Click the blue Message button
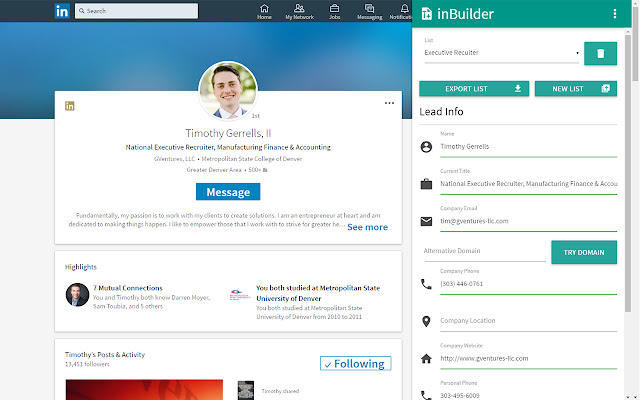The width and height of the screenshot is (640, 400). tap(228, 192)
